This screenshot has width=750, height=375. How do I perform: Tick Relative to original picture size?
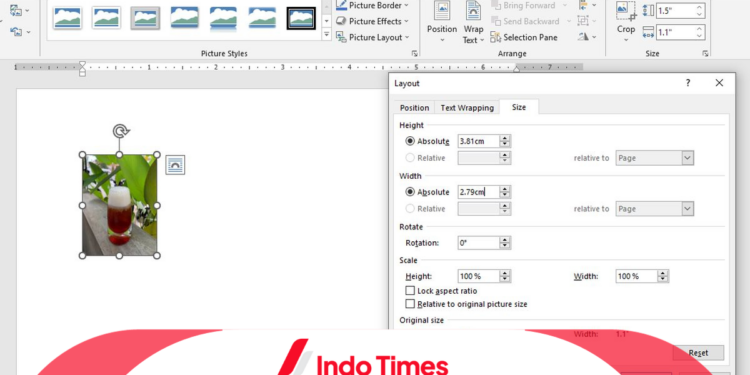410,304
